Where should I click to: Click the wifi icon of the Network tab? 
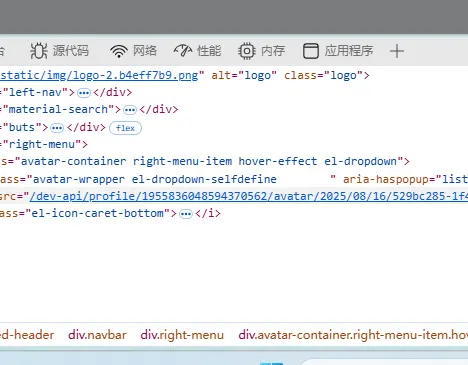(119, 51)
